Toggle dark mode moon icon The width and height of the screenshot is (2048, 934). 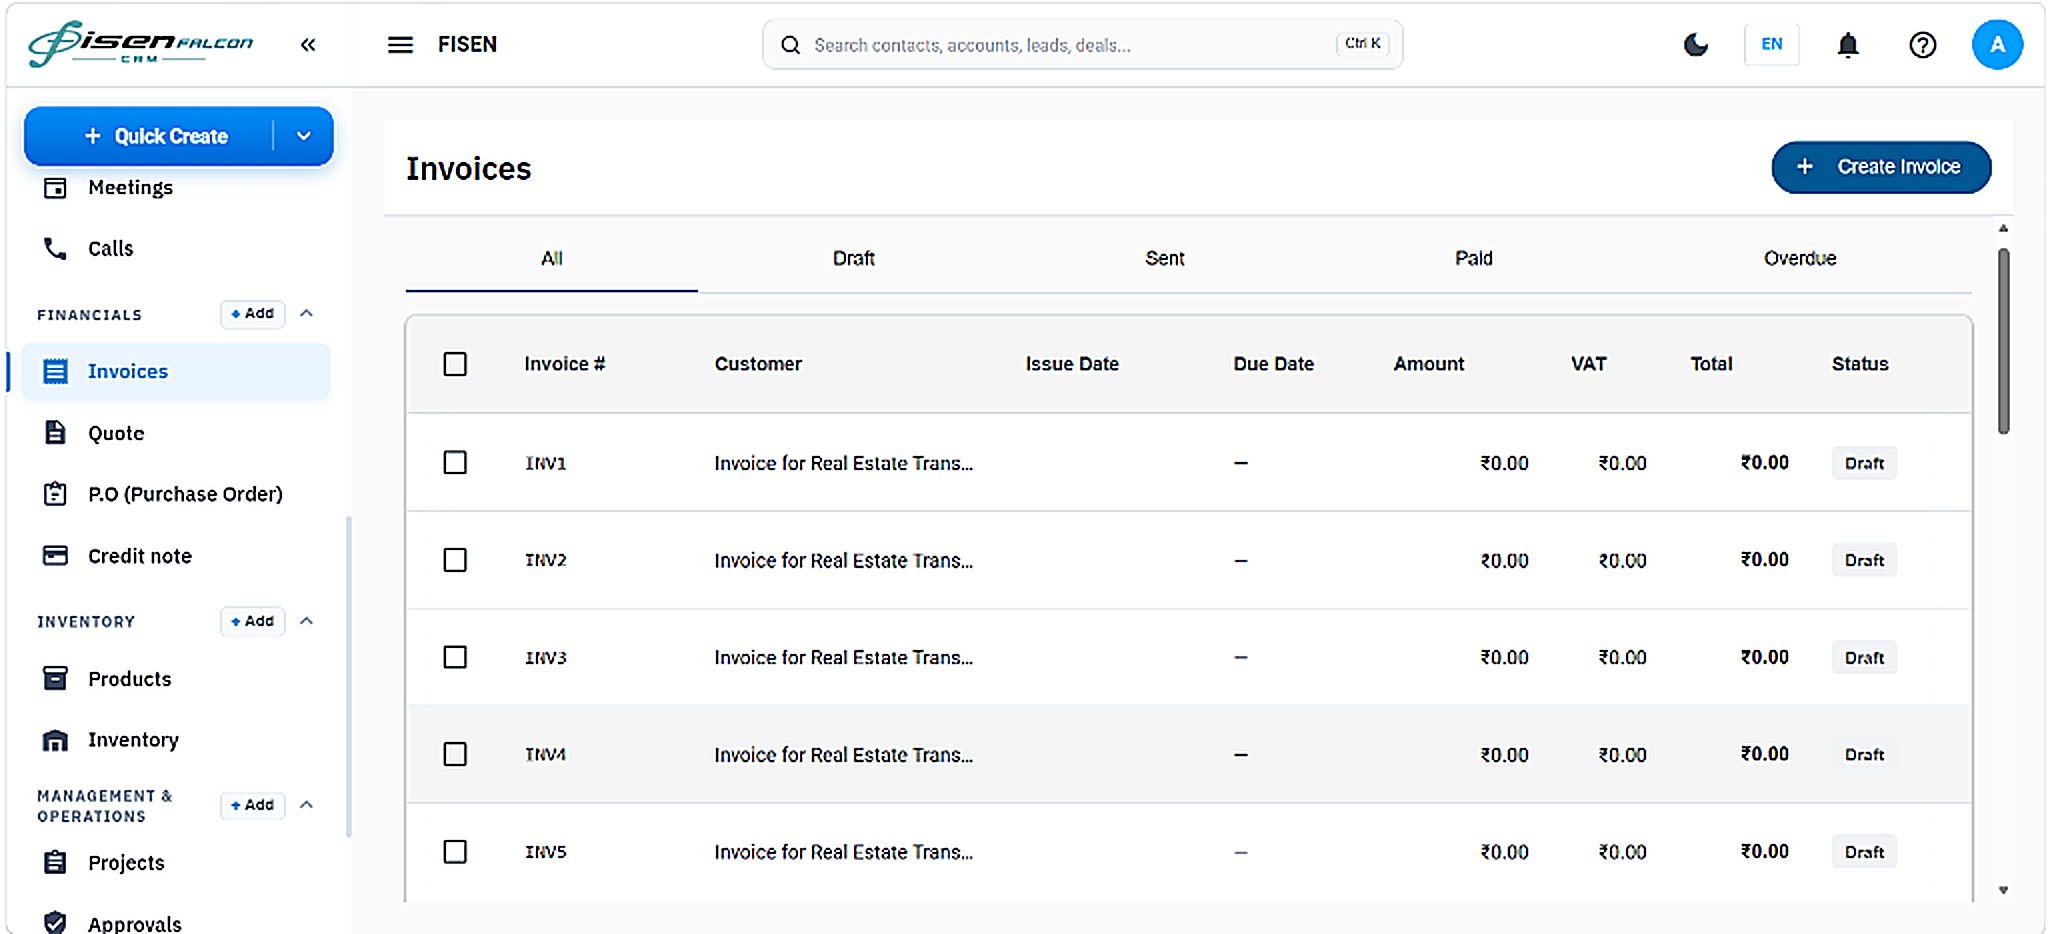(1696, 44)
